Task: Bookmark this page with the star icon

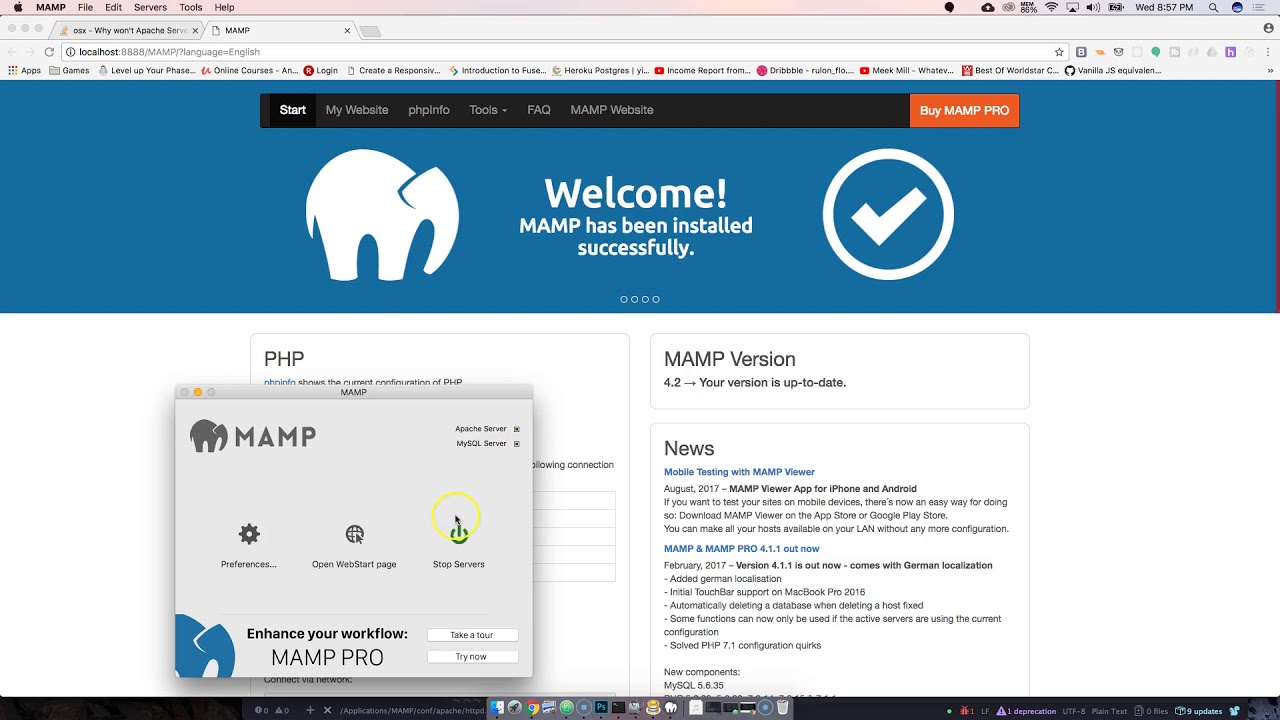Action: (x=1059, y=52)
